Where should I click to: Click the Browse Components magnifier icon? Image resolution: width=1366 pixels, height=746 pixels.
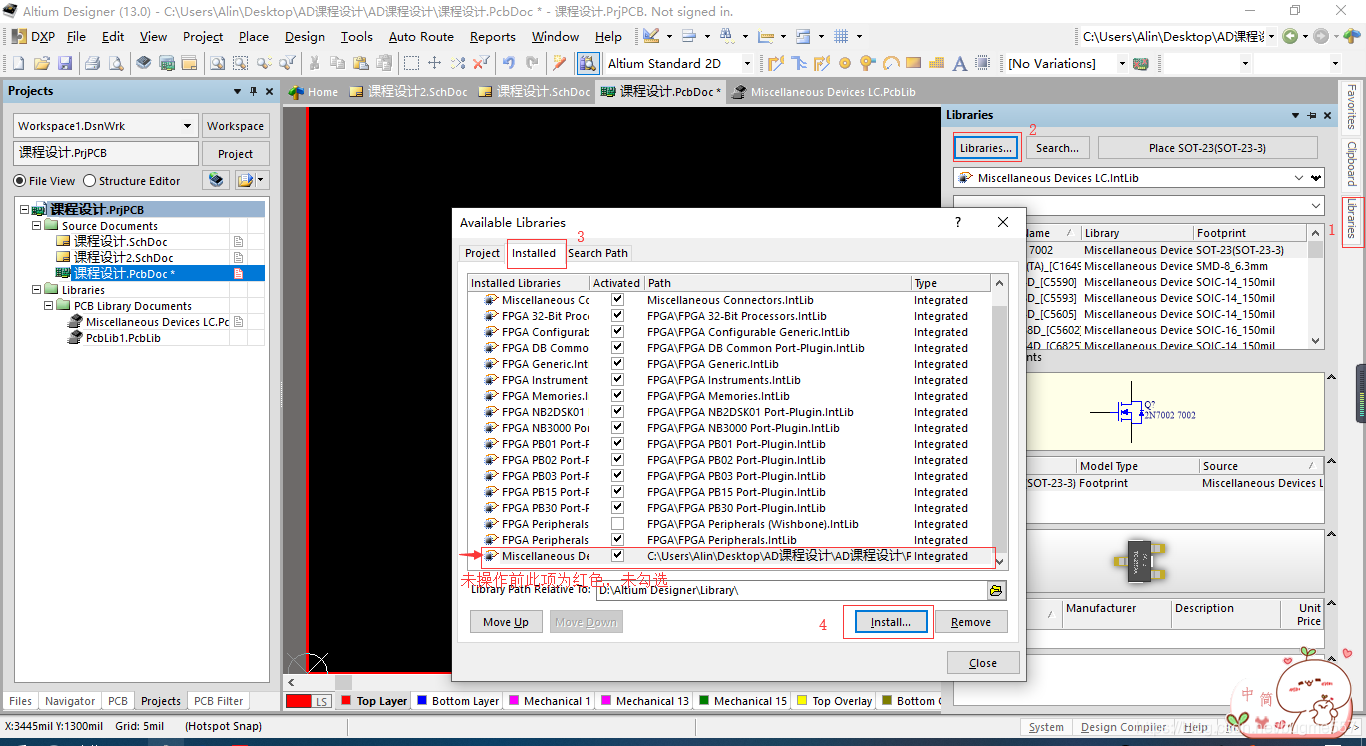(x=588, y=63)
